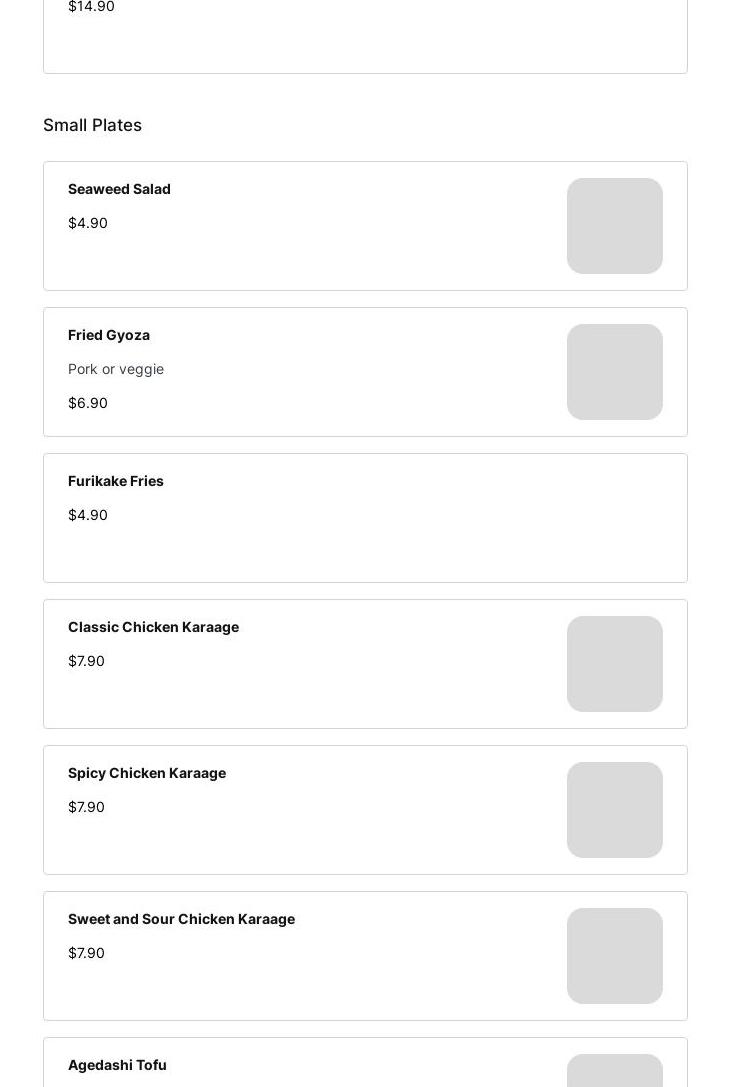
Task: Click the Seaweed Salad image thumbnail
Action: 614,226
